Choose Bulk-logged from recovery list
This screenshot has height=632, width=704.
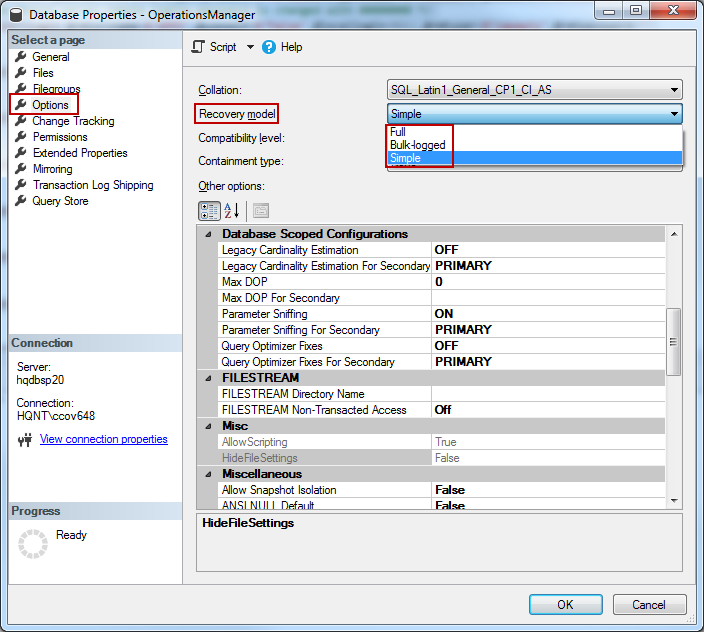417,145
